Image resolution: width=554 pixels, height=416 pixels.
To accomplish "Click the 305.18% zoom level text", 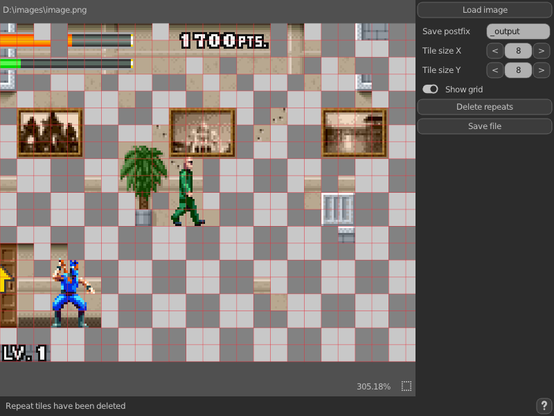I will [373, 387].
